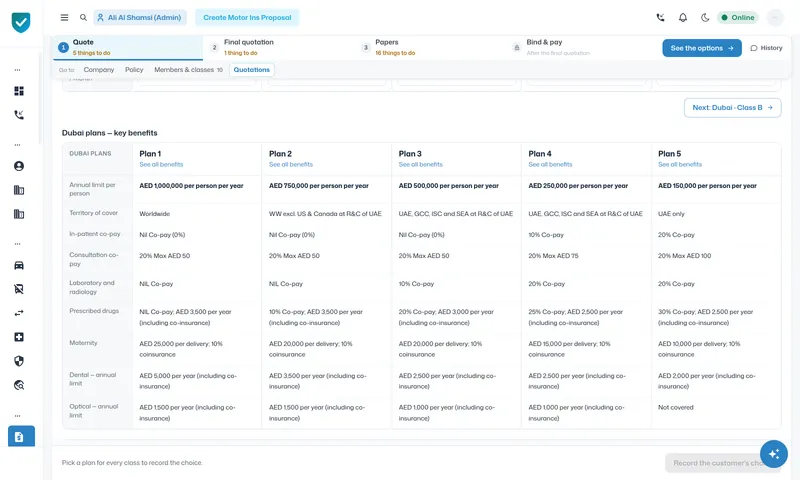Click 'AED 1,000,000 per person per year'
Image resolution: width=800 pixels, height=480 pixels.
191,186
